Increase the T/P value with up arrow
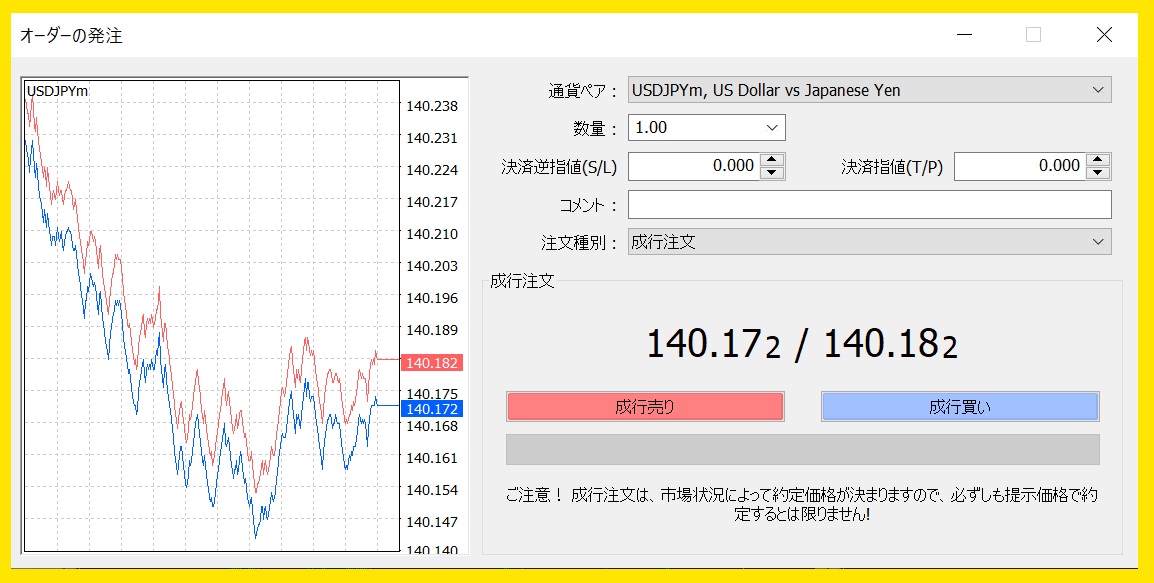Screen dimensions: 1154x583 coord(1098,160)
